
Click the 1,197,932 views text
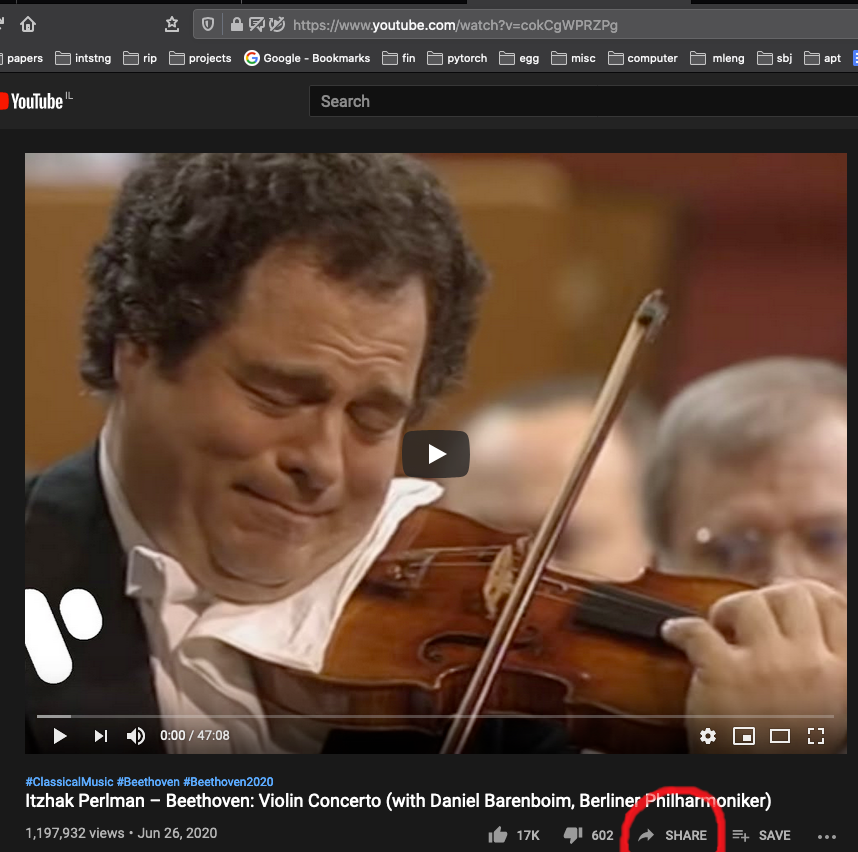(74, 833)
